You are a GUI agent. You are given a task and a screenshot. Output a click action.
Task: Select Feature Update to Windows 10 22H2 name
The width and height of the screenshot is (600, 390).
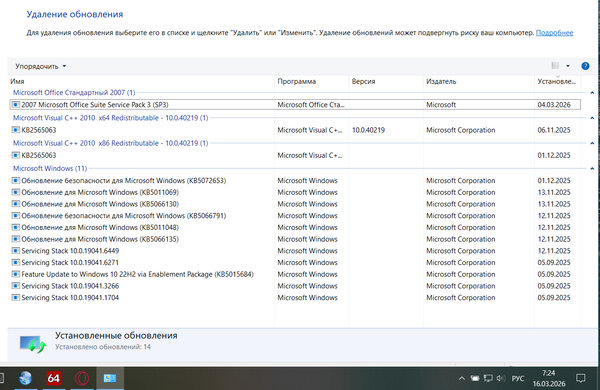(137, 274)
